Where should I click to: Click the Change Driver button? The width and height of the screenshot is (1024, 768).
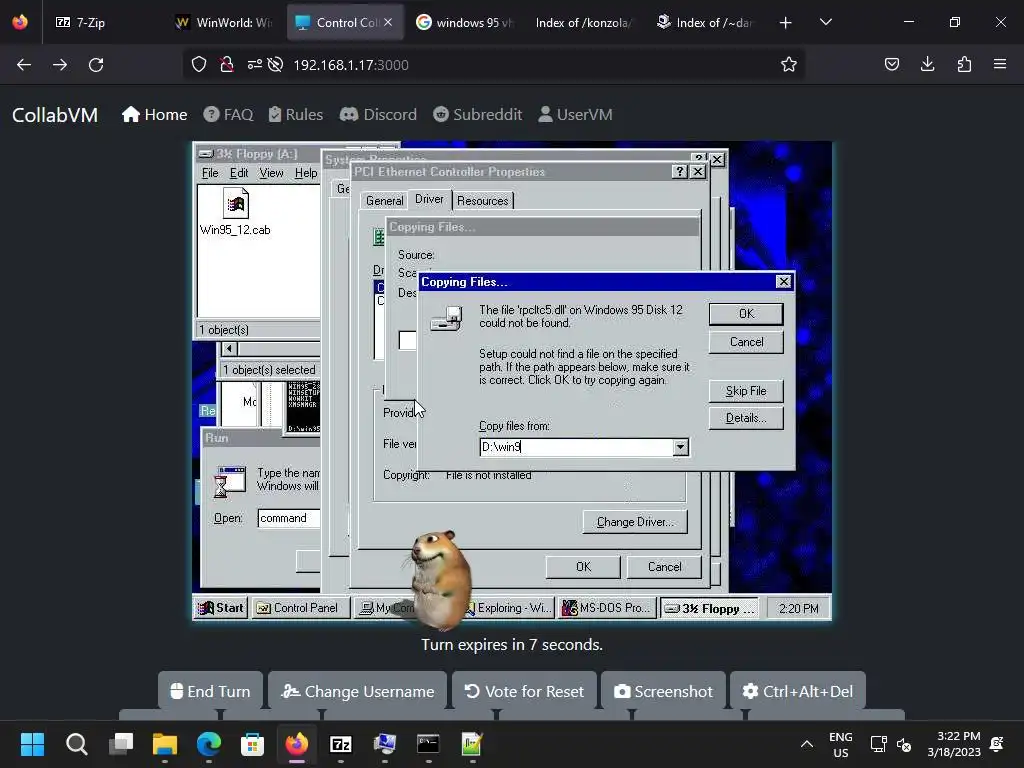[x=635, y=522]
